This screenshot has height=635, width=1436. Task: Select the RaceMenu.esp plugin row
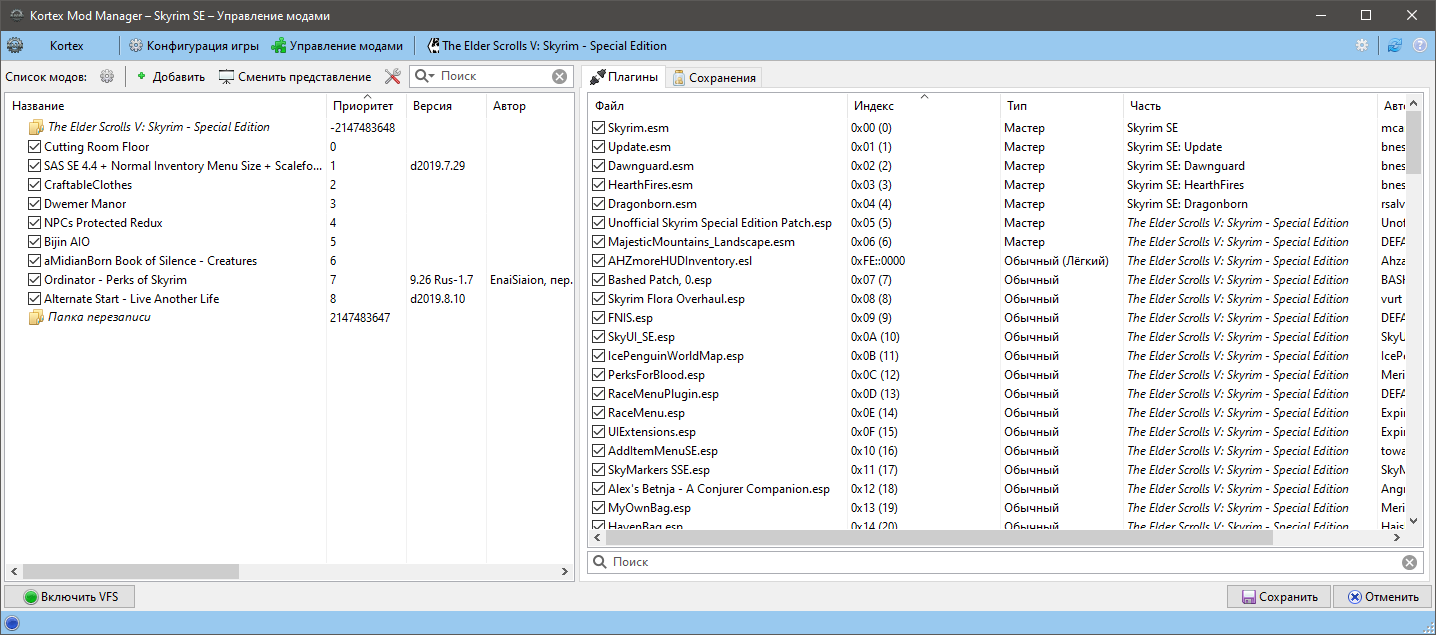pos(997,412)
